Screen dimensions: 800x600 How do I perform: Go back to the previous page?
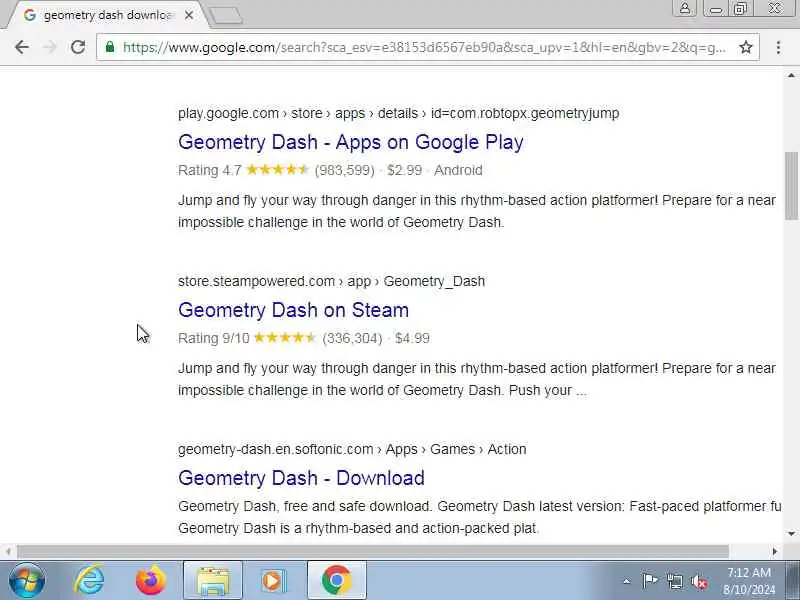pyautogui.click(x=21, y=47)
